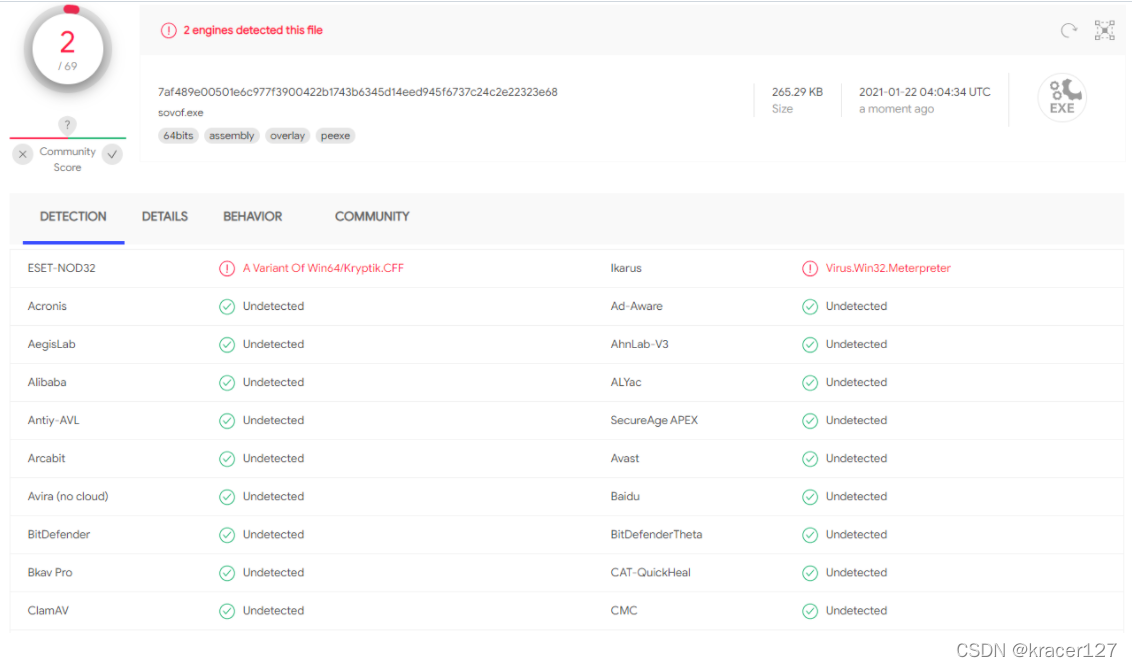
Task: Click green checkmark beside Avast result
Action: pos(810,458)
